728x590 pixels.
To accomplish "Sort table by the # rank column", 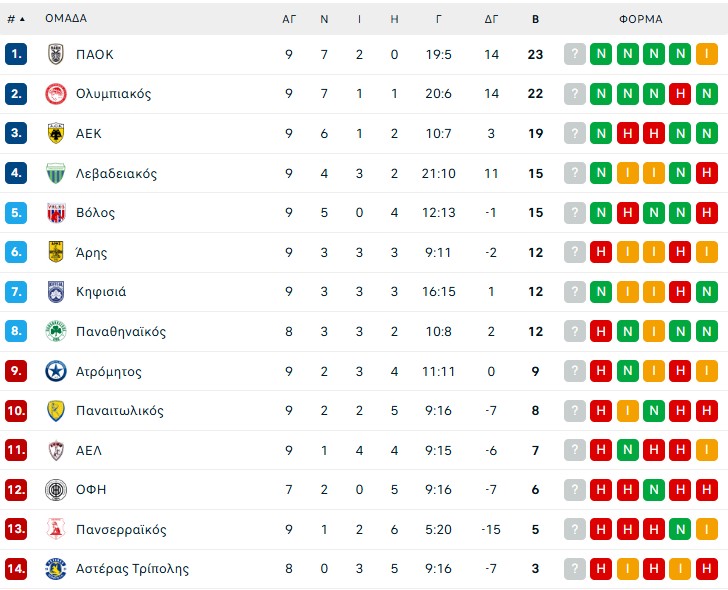I will click(x=15, y=18).
